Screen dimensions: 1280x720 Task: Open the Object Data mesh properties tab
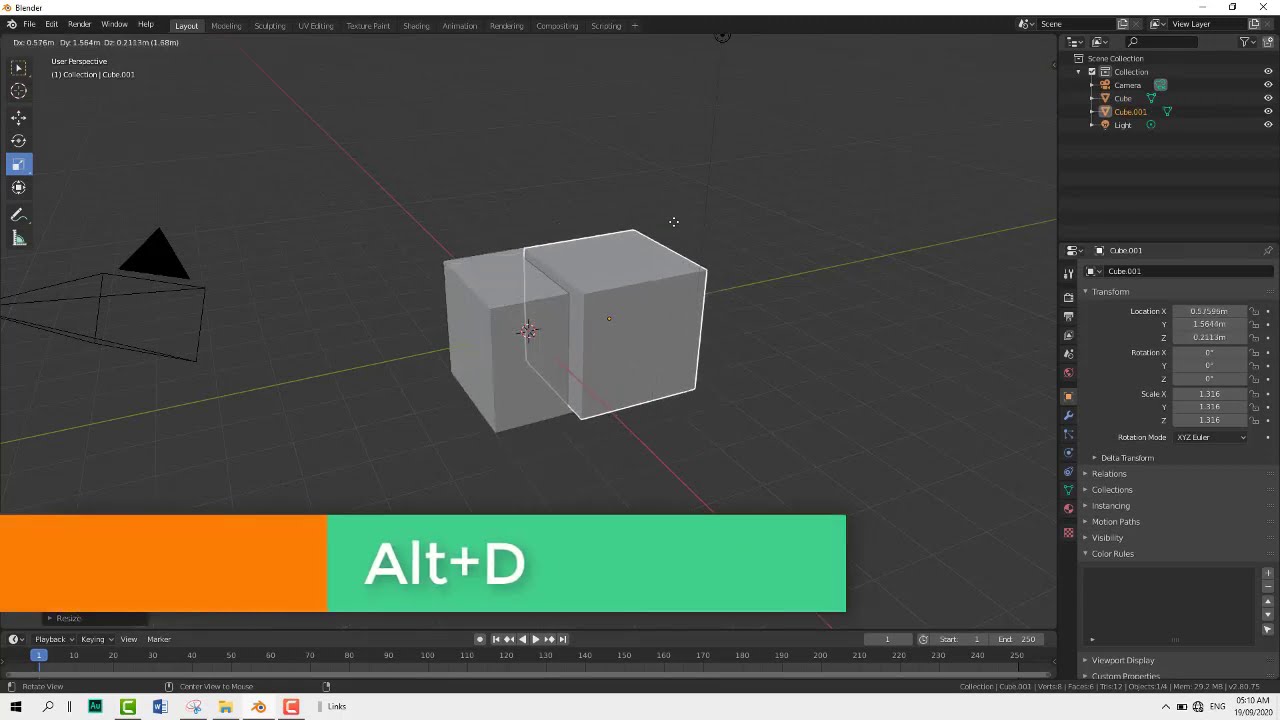click(x=1068, y=490)
